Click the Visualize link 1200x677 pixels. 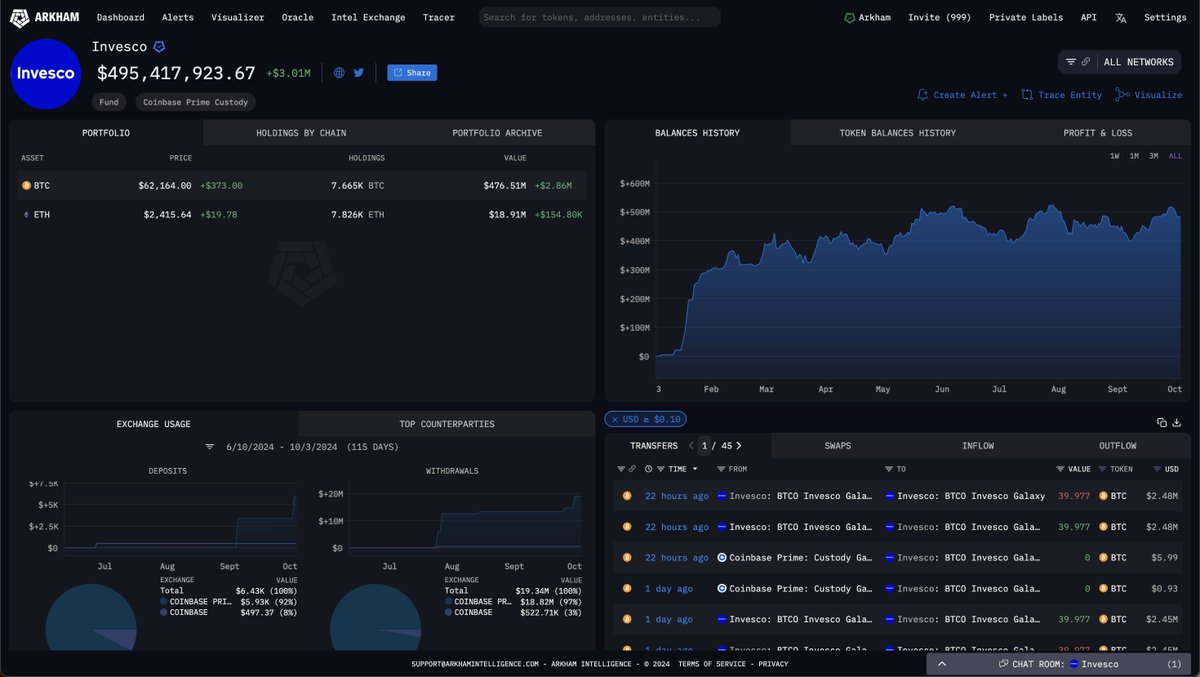click(x=1150, y=95)
